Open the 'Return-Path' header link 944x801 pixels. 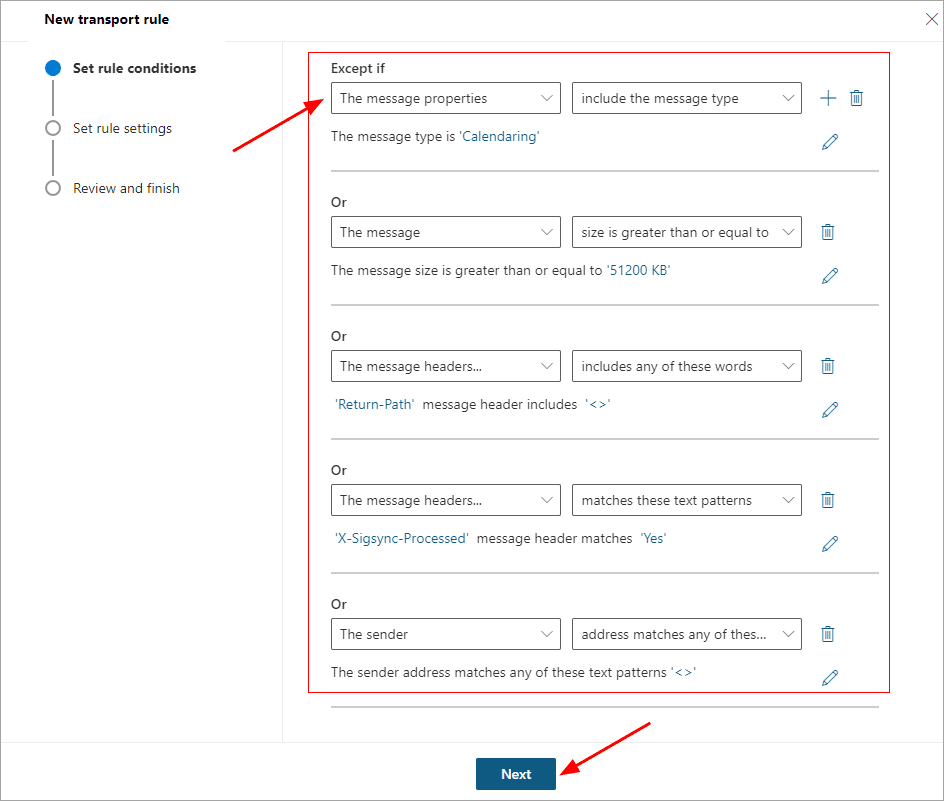point(374,404)
